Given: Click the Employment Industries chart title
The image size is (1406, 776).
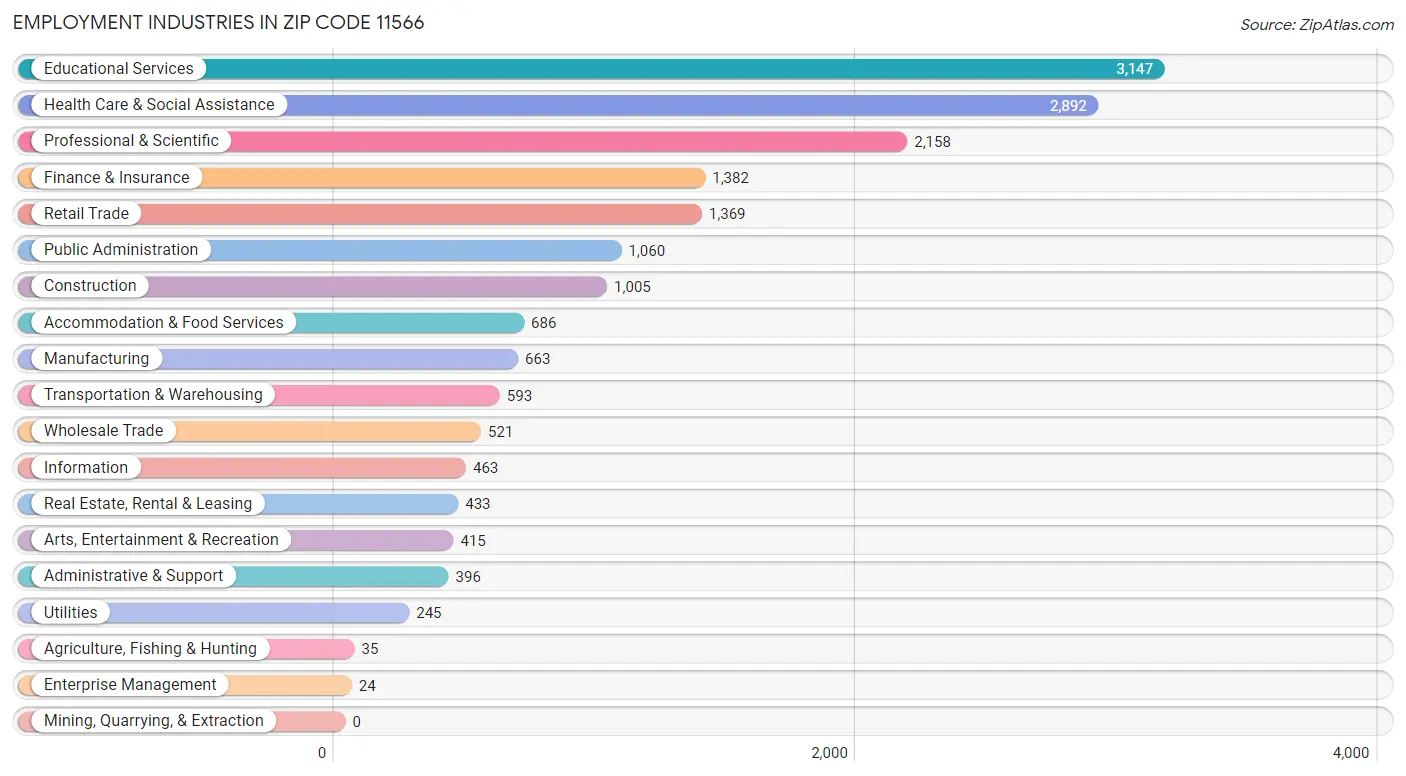Looking at the screenshot, I should point(219,23).
